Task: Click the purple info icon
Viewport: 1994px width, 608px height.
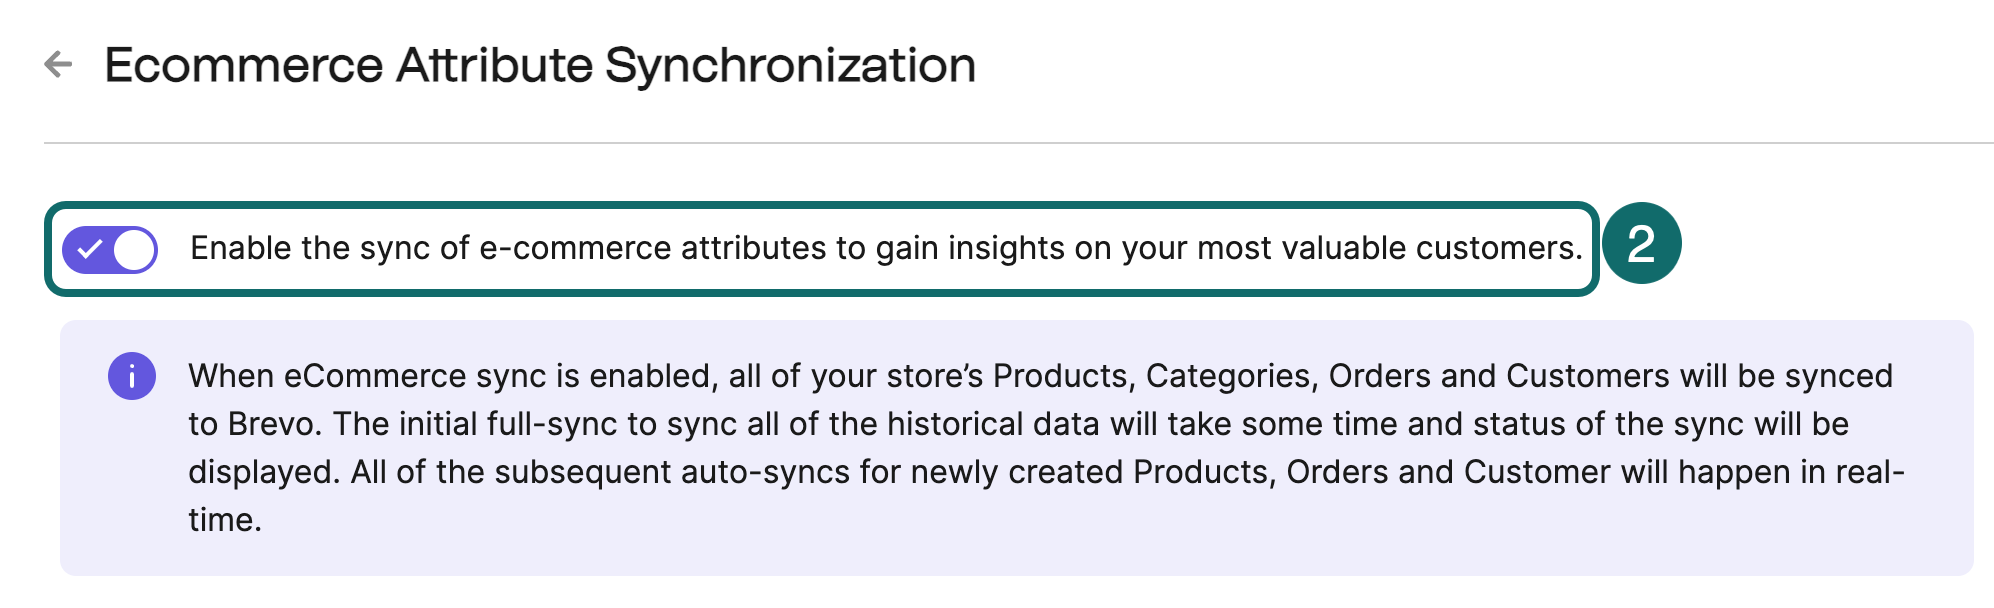Action: [x=132, y=376]
